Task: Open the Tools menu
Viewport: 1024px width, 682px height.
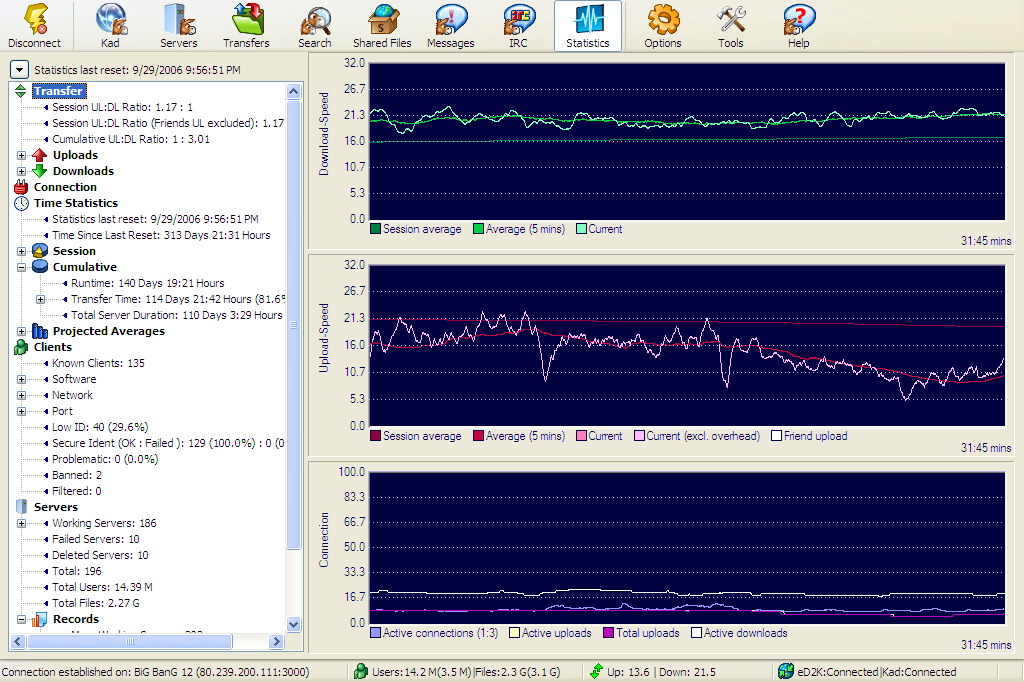Action: click(731, 26)
